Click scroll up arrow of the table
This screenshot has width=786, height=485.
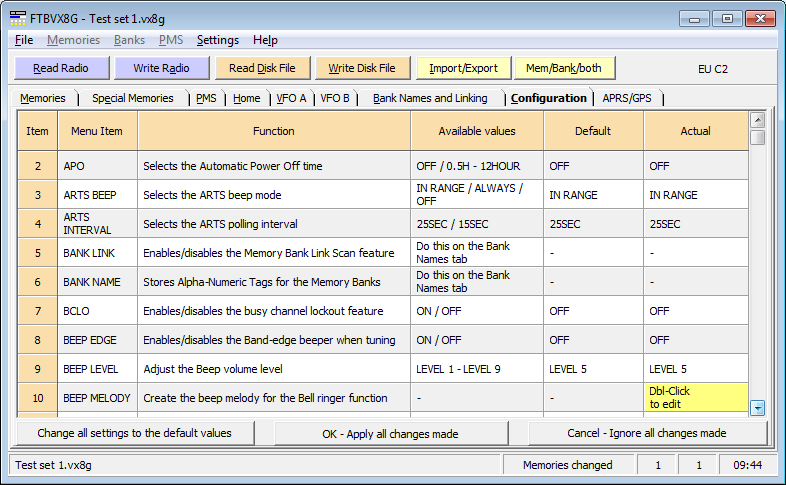pyautogui.click(x=757, y=120)
